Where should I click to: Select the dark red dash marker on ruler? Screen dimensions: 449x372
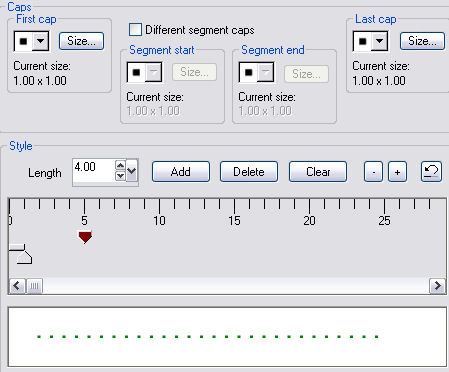[85, 237]
